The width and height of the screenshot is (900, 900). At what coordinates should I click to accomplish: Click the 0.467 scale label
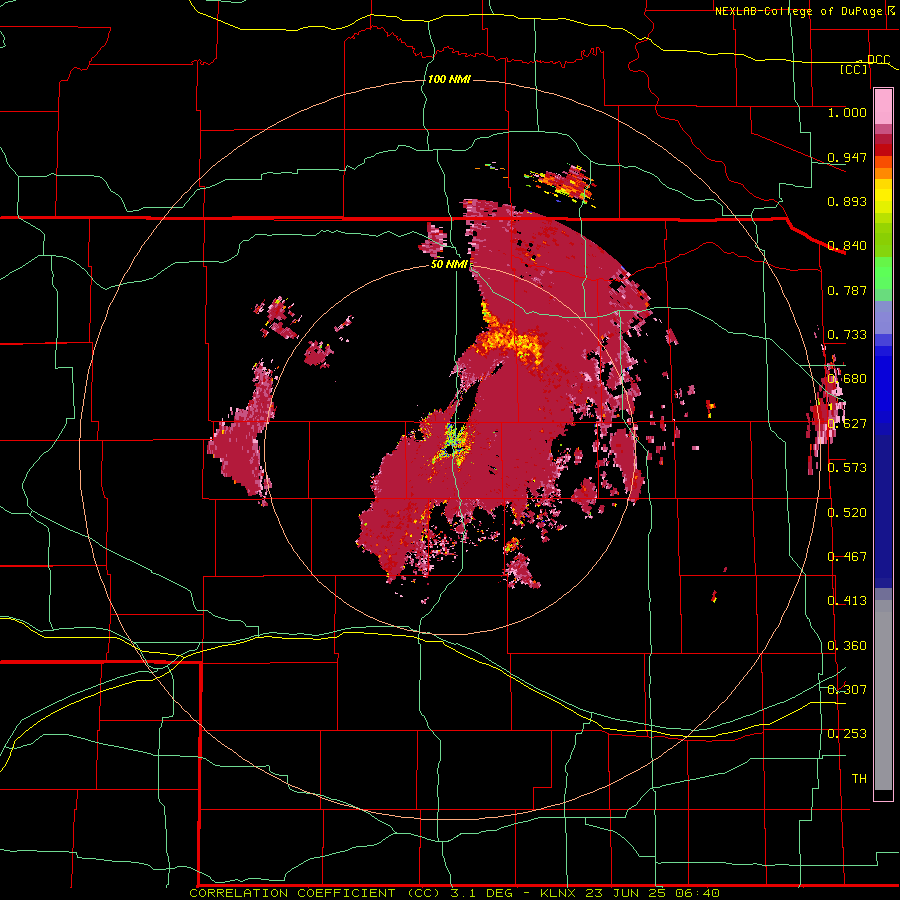(x=847, y=557)
